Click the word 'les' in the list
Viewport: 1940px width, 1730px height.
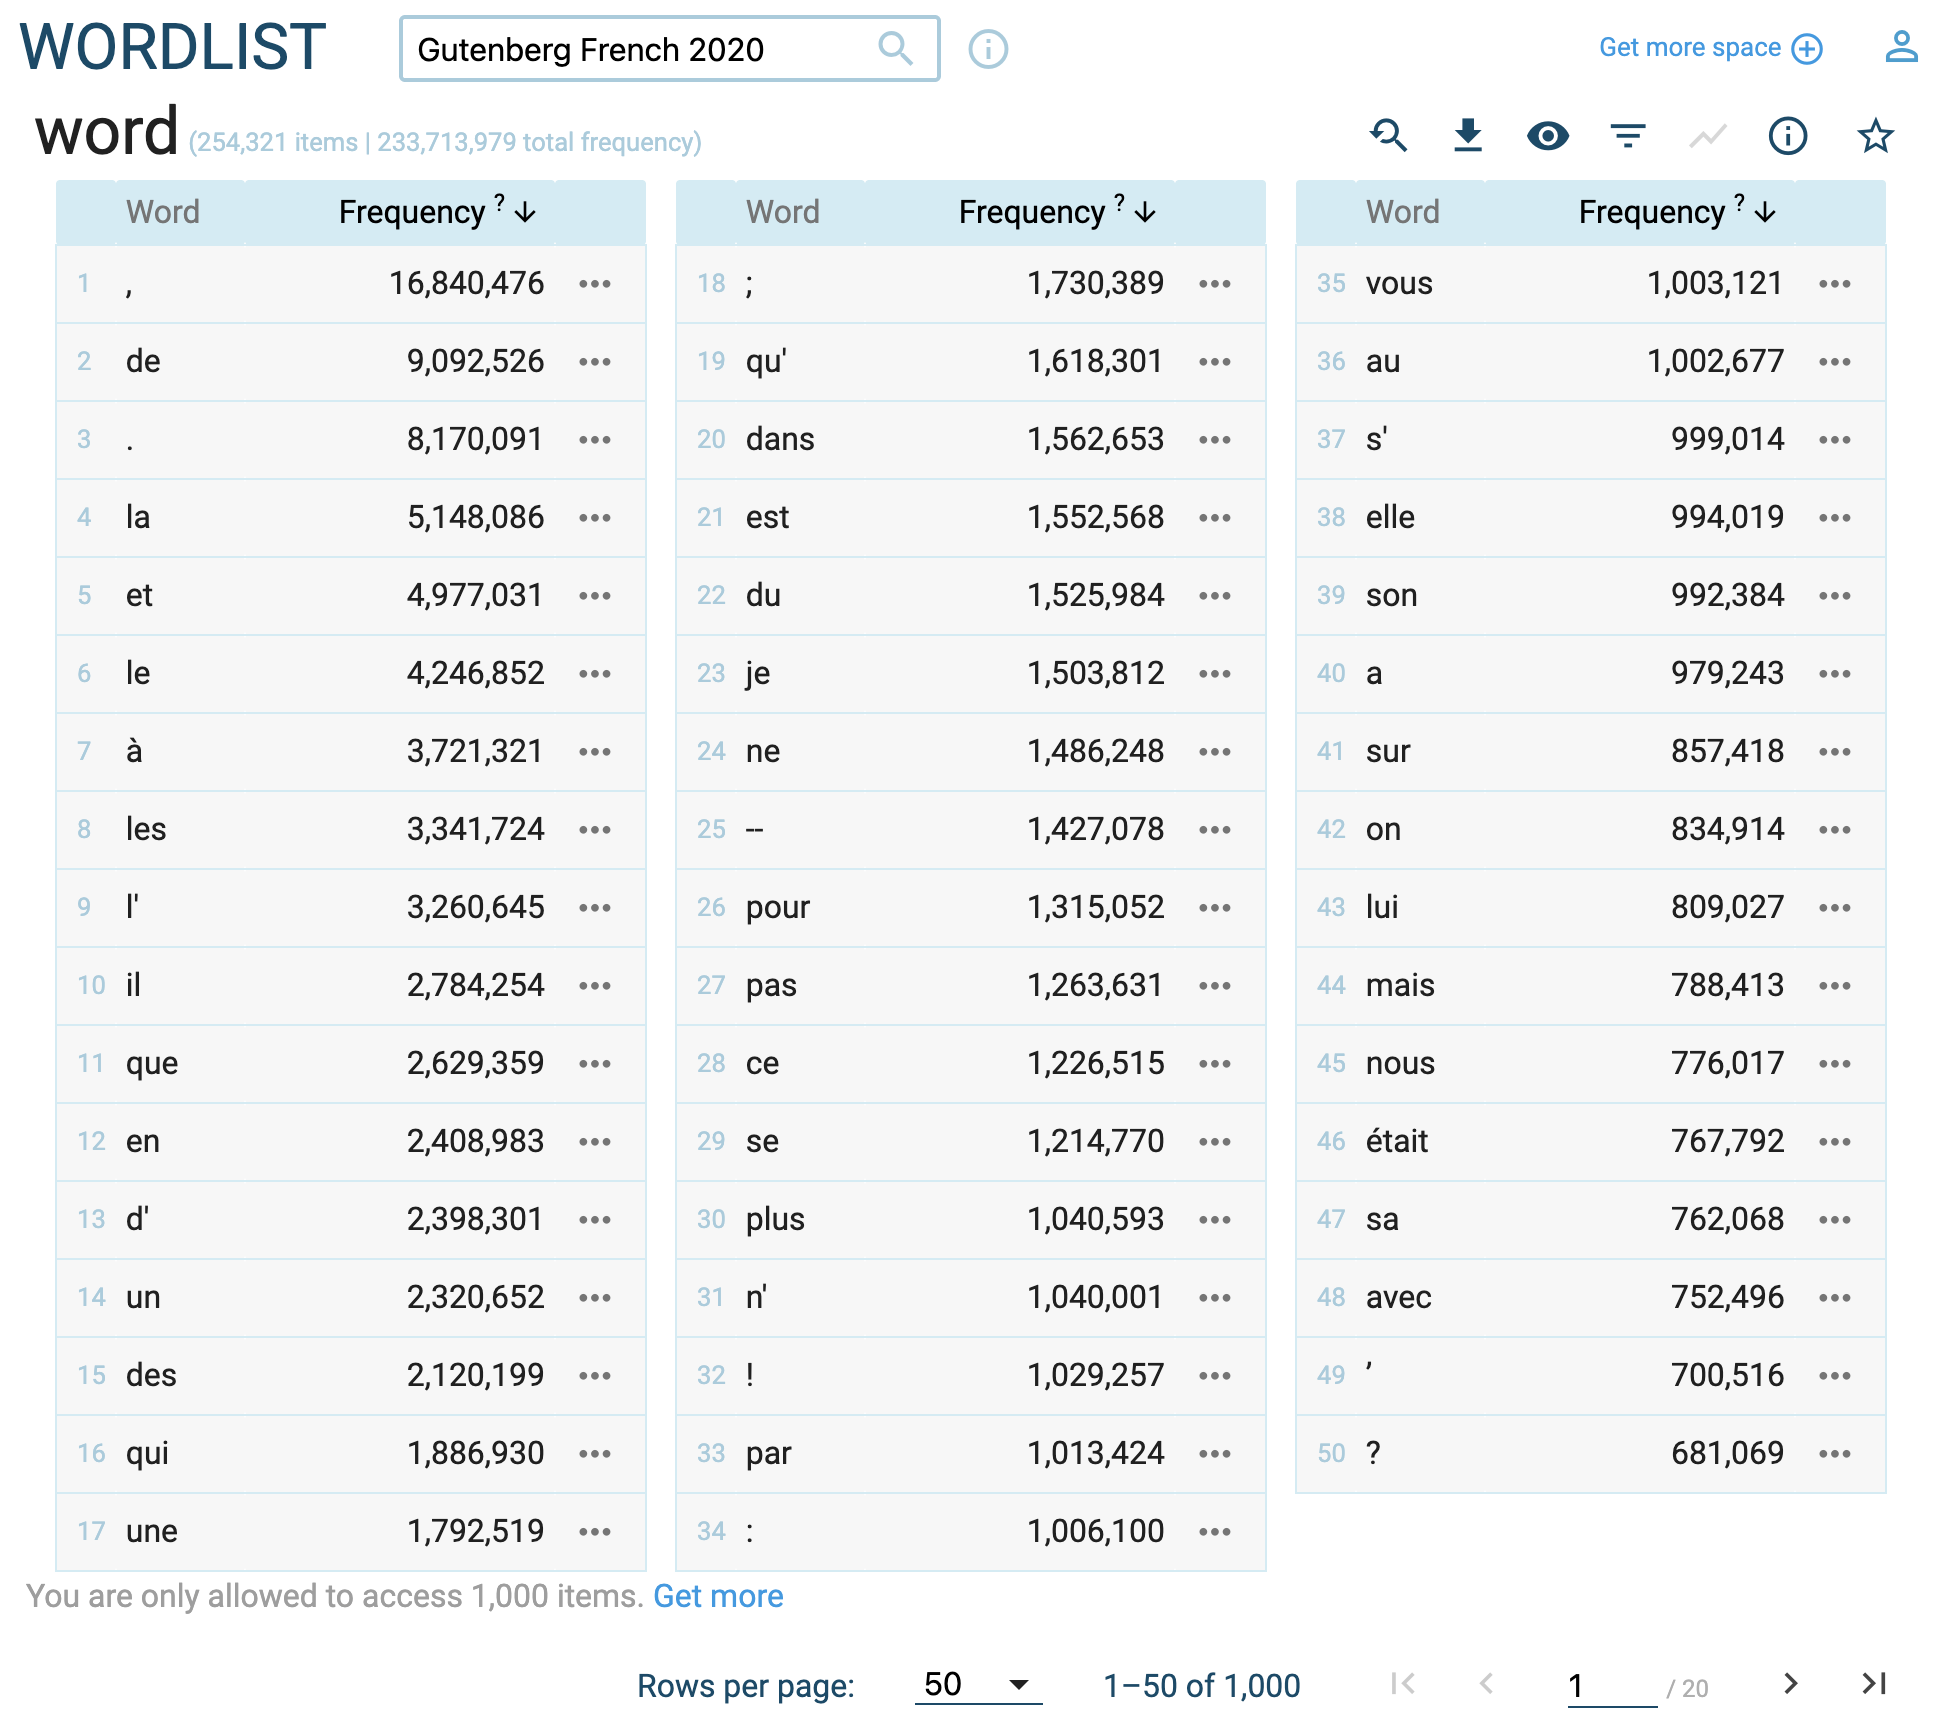[x=146, y=829]
